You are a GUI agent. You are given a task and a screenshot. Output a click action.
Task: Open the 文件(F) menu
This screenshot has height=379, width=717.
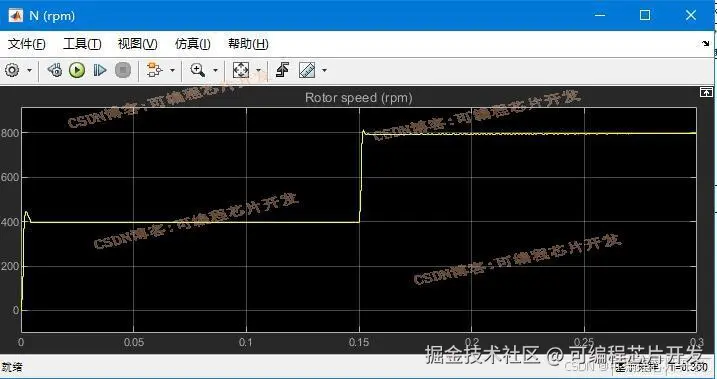27,44
